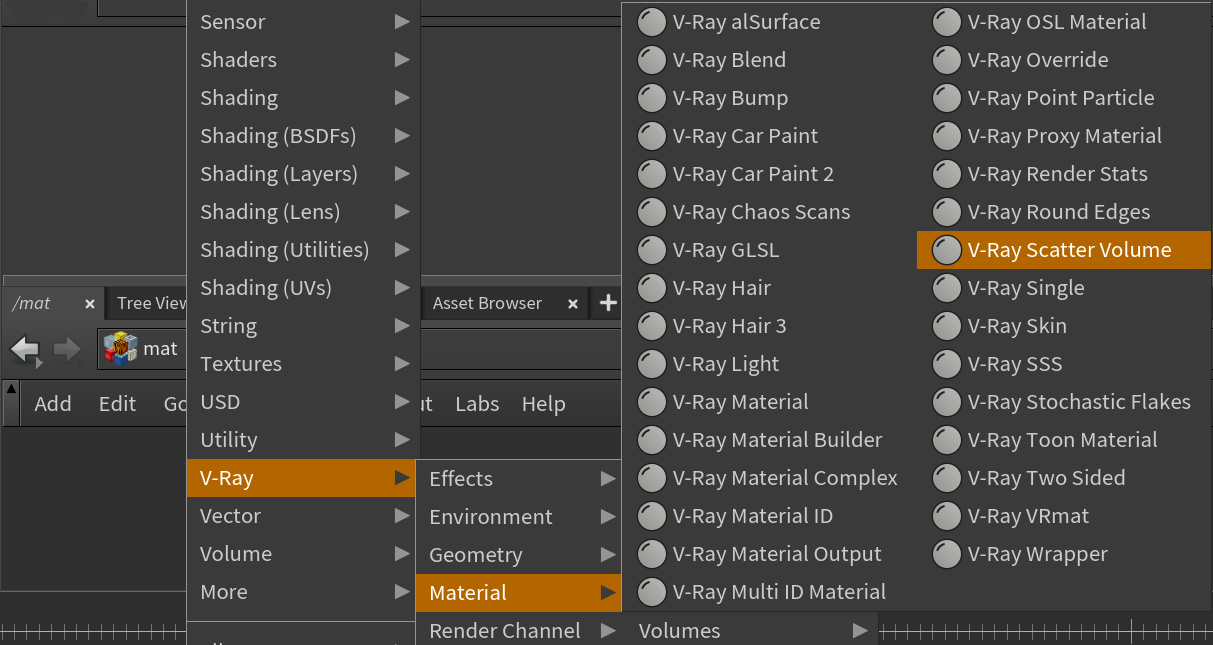Go forward with the right arrow button
Viewport: 1213px width, 645px height.
point(67,349)
